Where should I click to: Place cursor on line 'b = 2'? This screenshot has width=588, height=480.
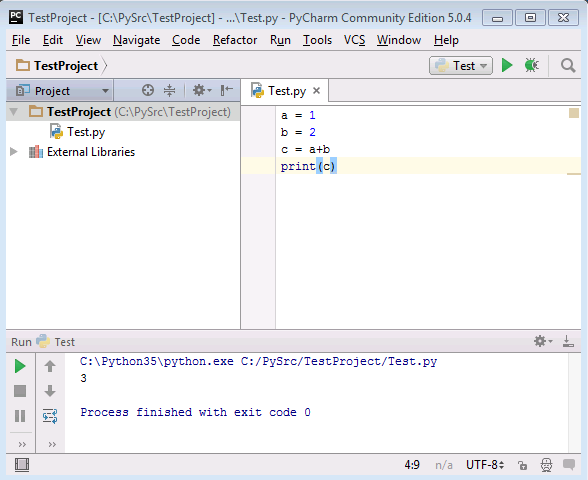tap(298, 132)
